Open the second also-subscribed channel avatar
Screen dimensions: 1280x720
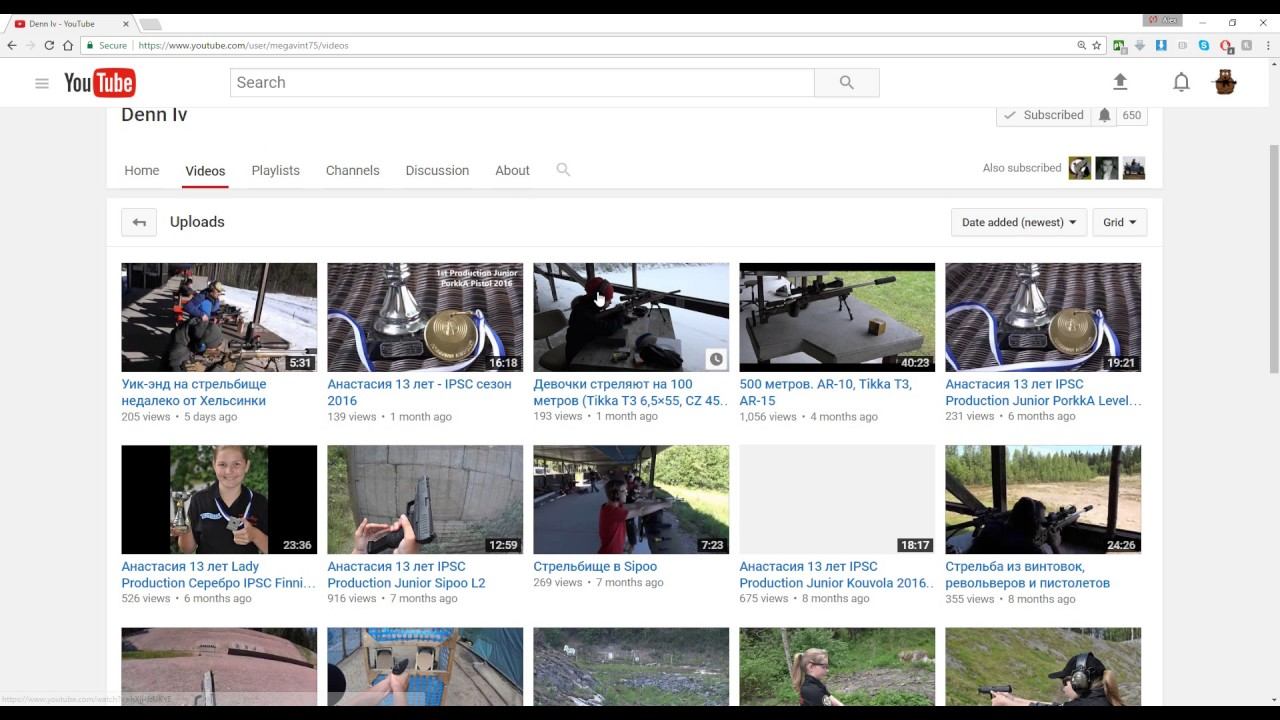point(1107,168)
